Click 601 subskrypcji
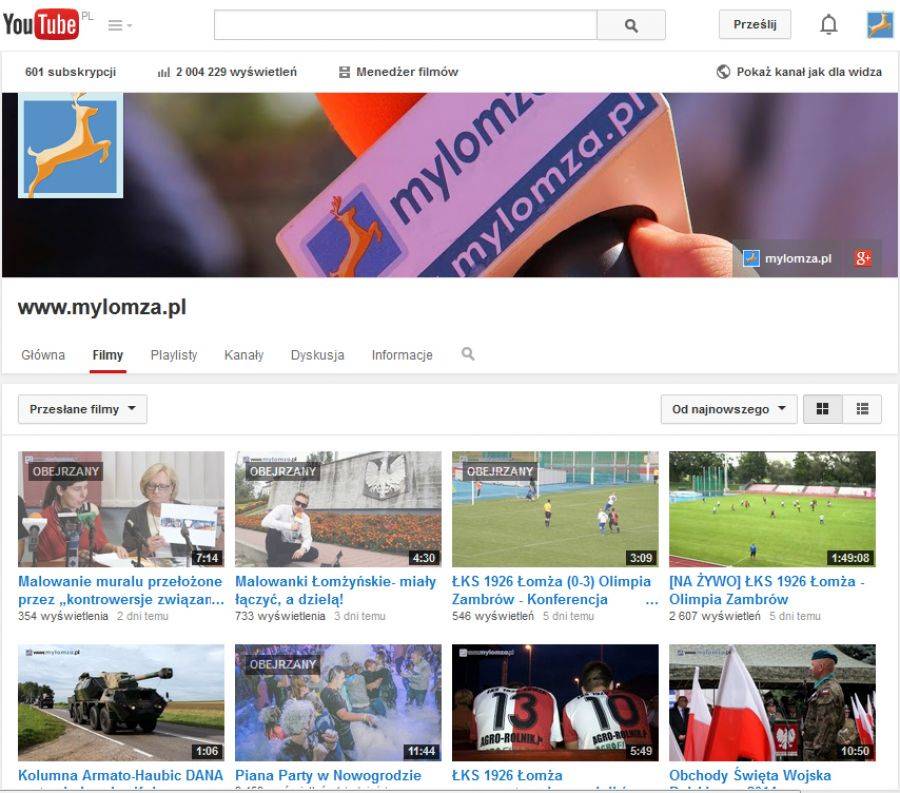Viewport: 900px width, 793px height. 71,72
